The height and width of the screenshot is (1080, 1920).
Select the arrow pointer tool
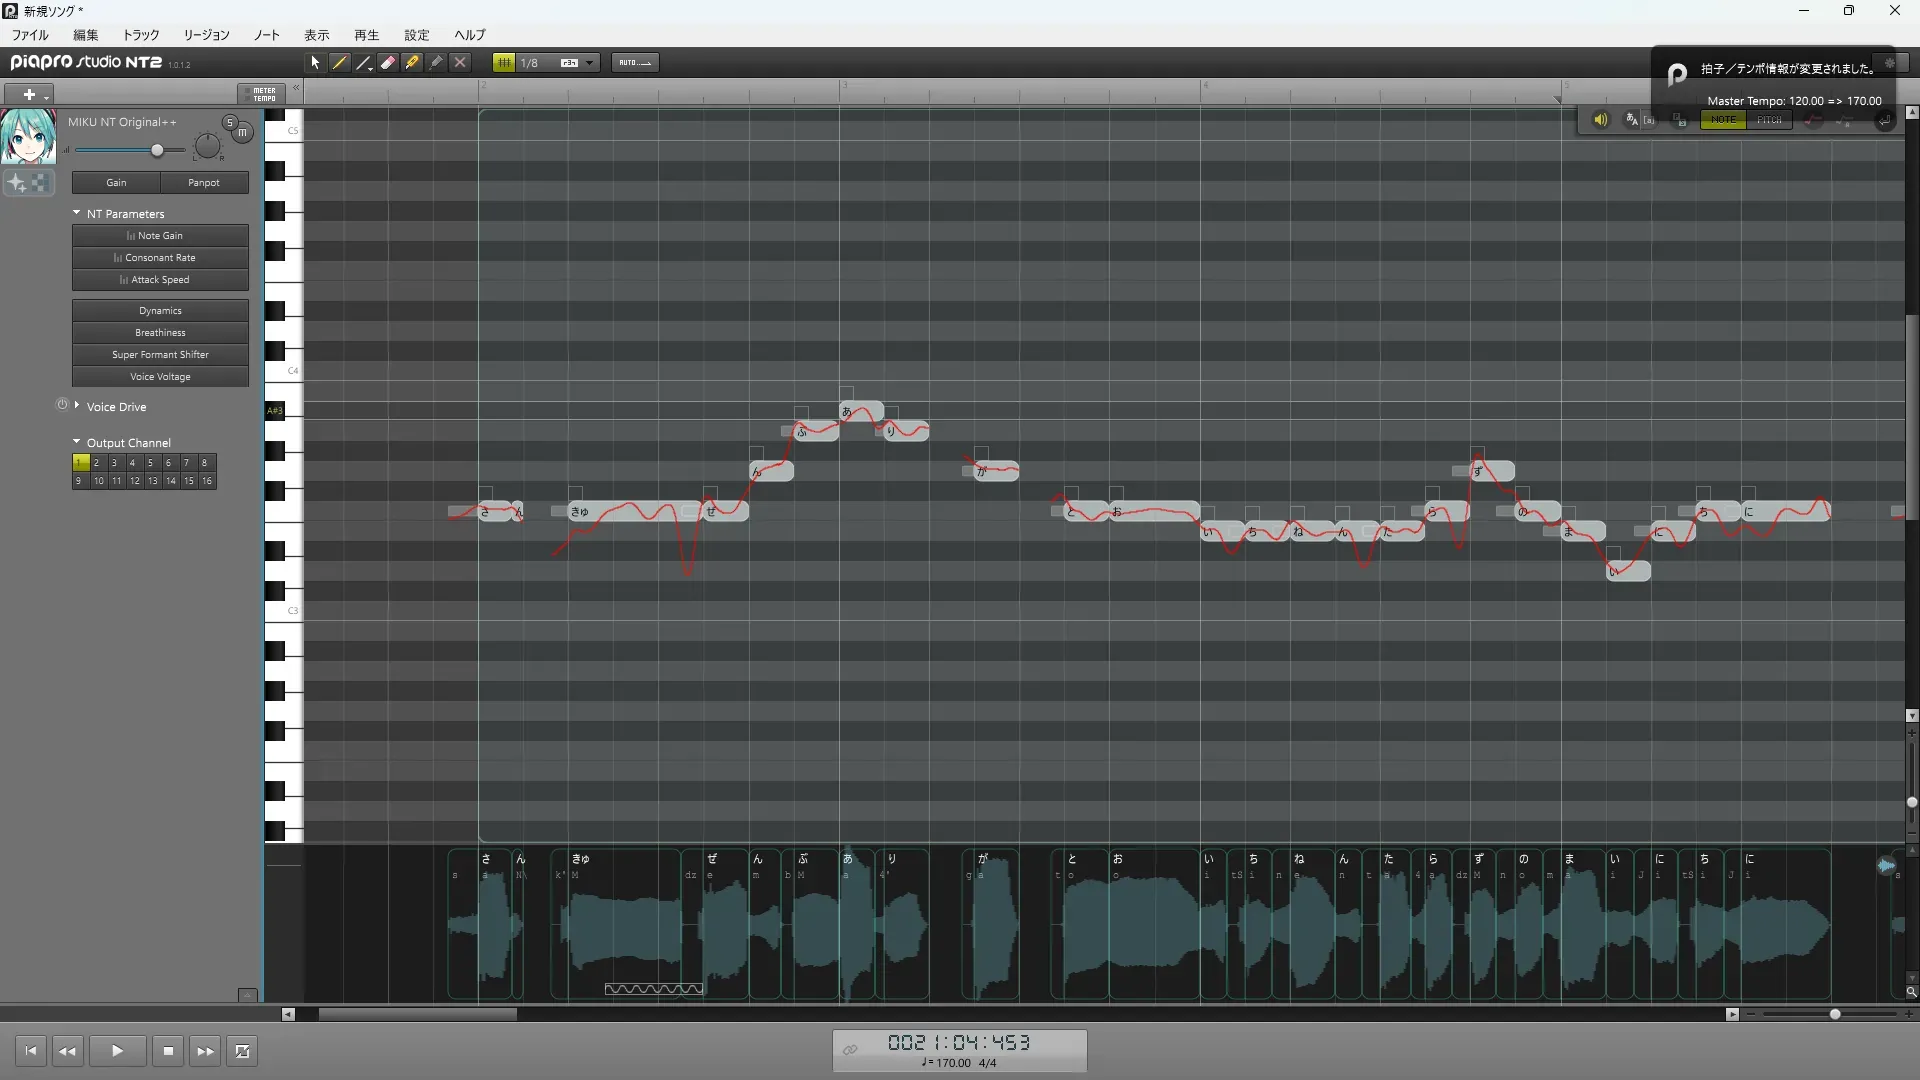click(x=315, y=62)
